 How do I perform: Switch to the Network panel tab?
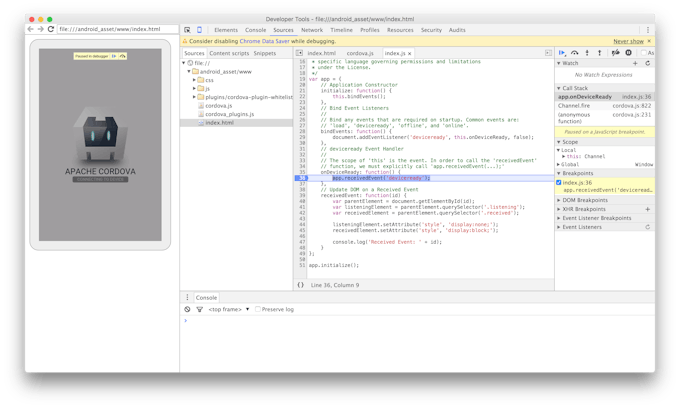pos(312,30)
